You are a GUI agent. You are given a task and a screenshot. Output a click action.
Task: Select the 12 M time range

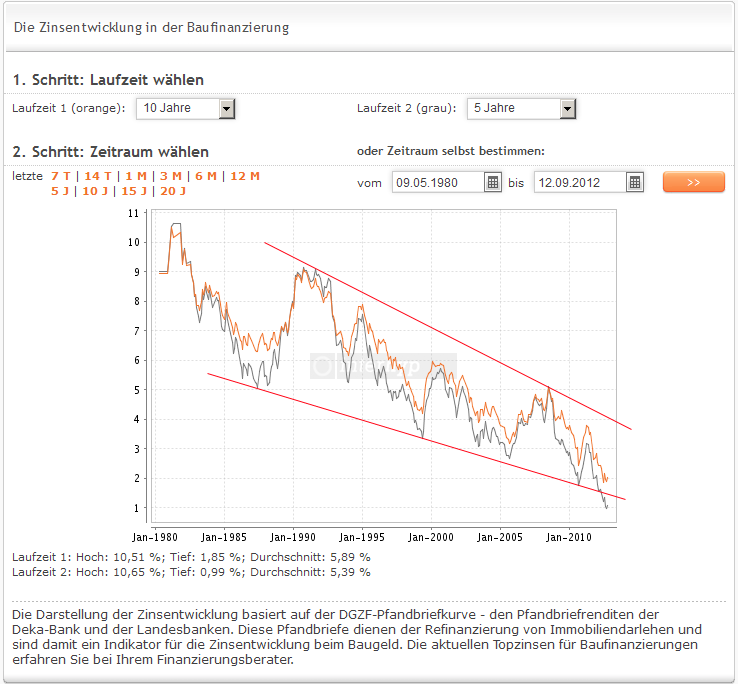pos(245,176)
